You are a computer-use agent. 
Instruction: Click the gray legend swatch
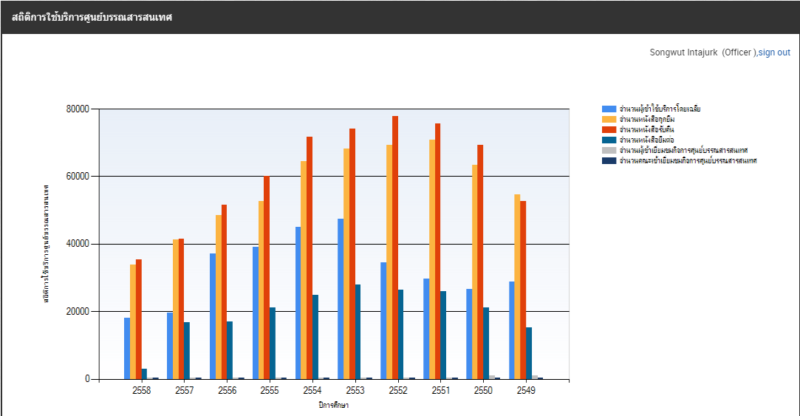(x=608, y=149)
